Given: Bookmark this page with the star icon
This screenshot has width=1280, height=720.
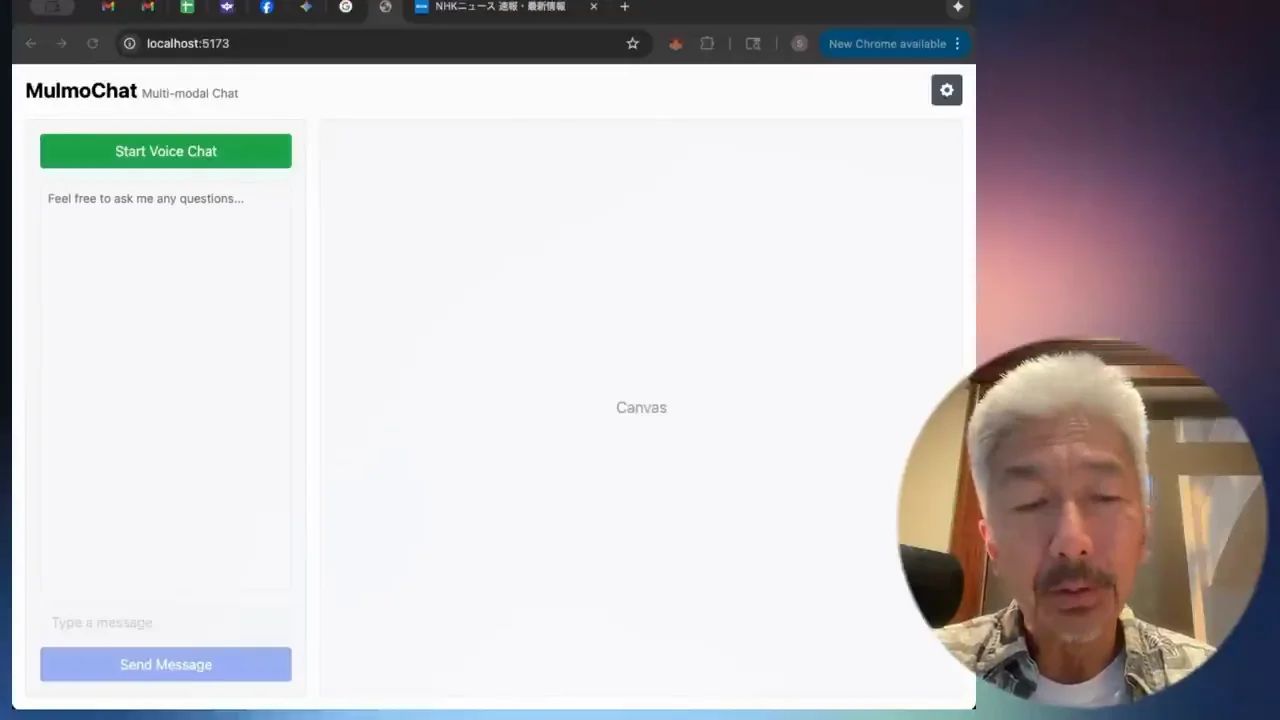Looking at the screenshot, I should (x=632, y=43).
